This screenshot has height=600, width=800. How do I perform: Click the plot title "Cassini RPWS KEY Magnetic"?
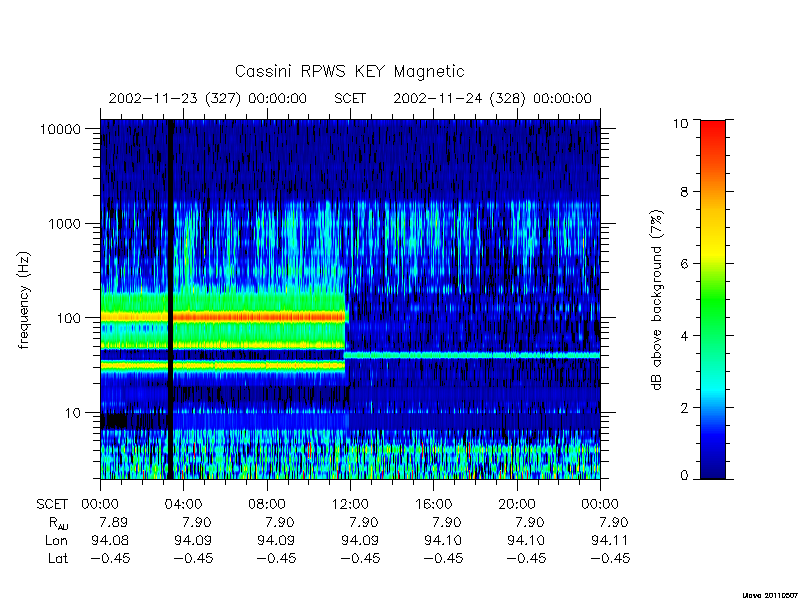(349, 71)
